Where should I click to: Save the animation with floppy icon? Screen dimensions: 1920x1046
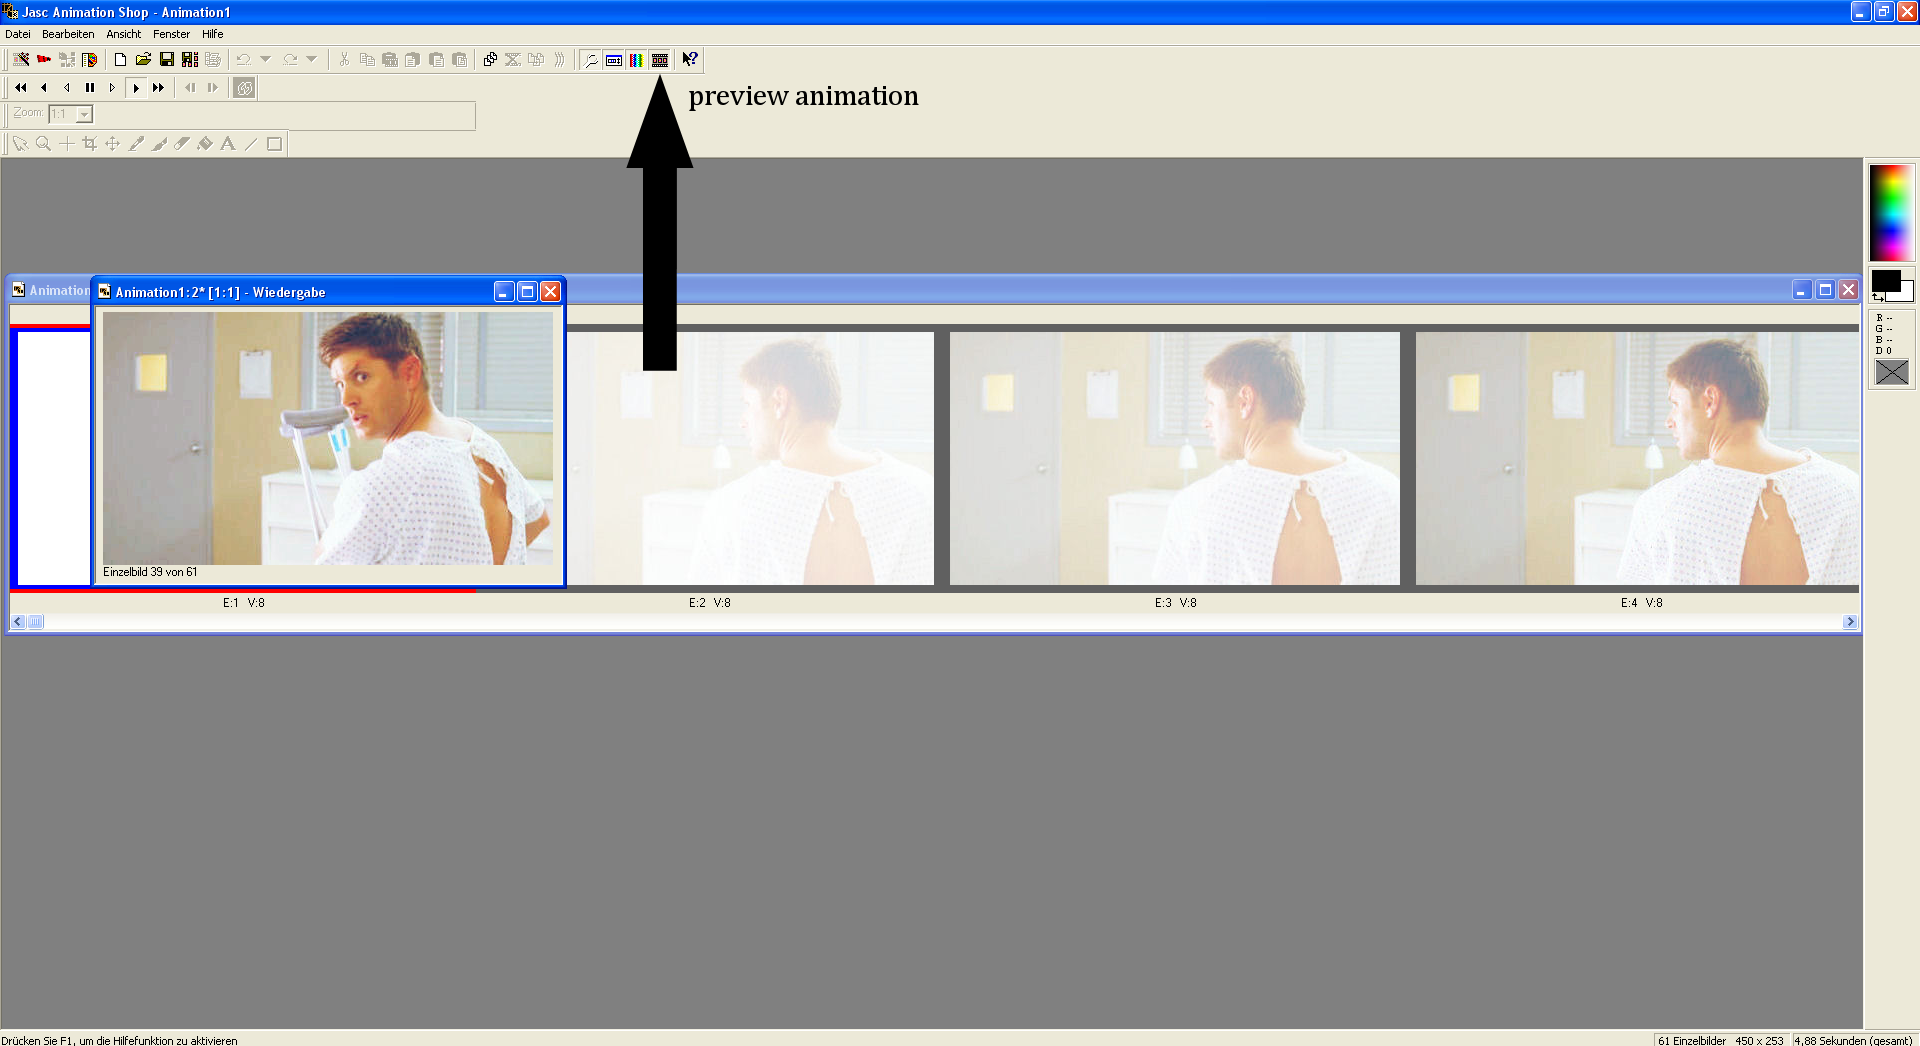point(166,60)
